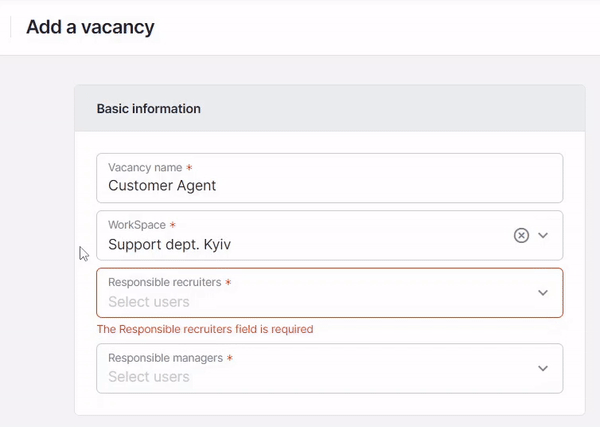Click the required asterisk beside Responsible recruiters
The image size is (600, 427).
[x=228, y=282]
